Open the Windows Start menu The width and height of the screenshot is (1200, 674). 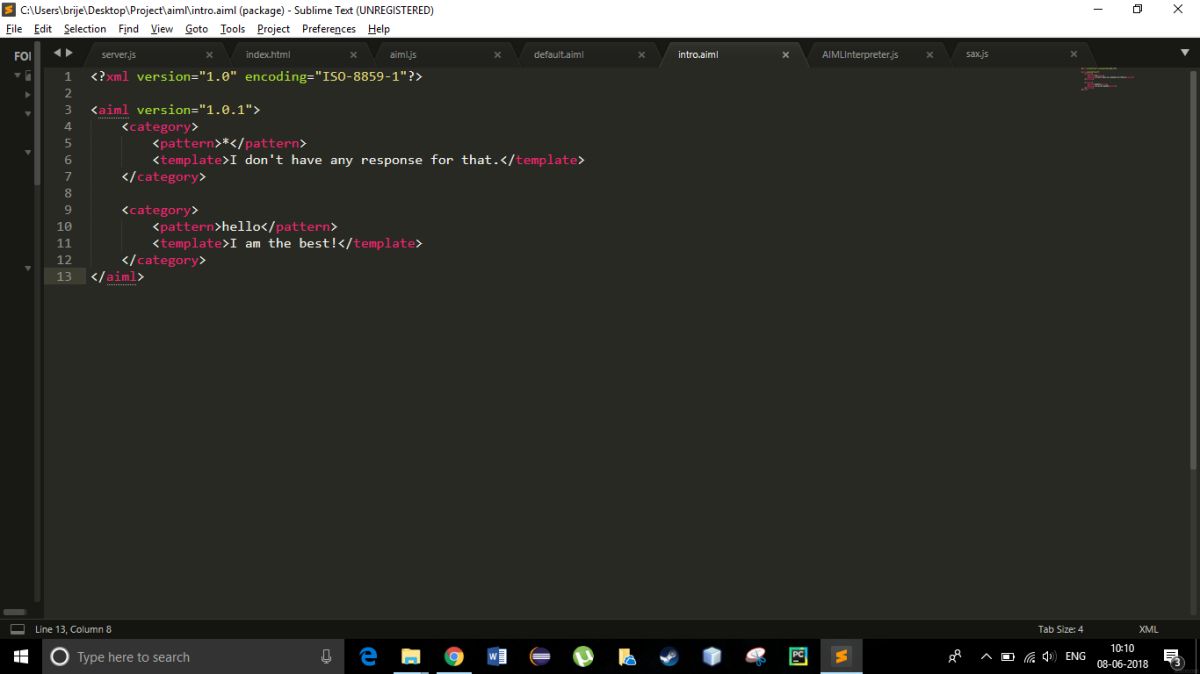pyautogui.click(x=20, y=656)
